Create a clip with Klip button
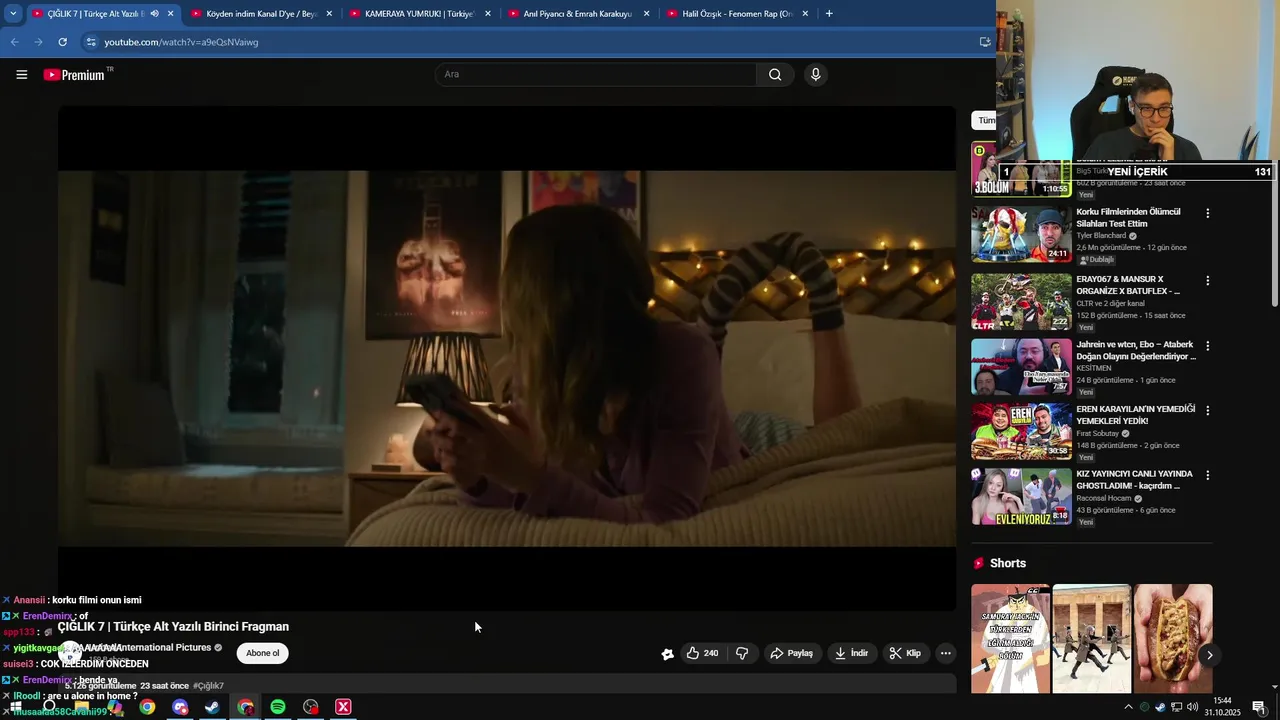 pyautogui.click(x=905, y=653)
